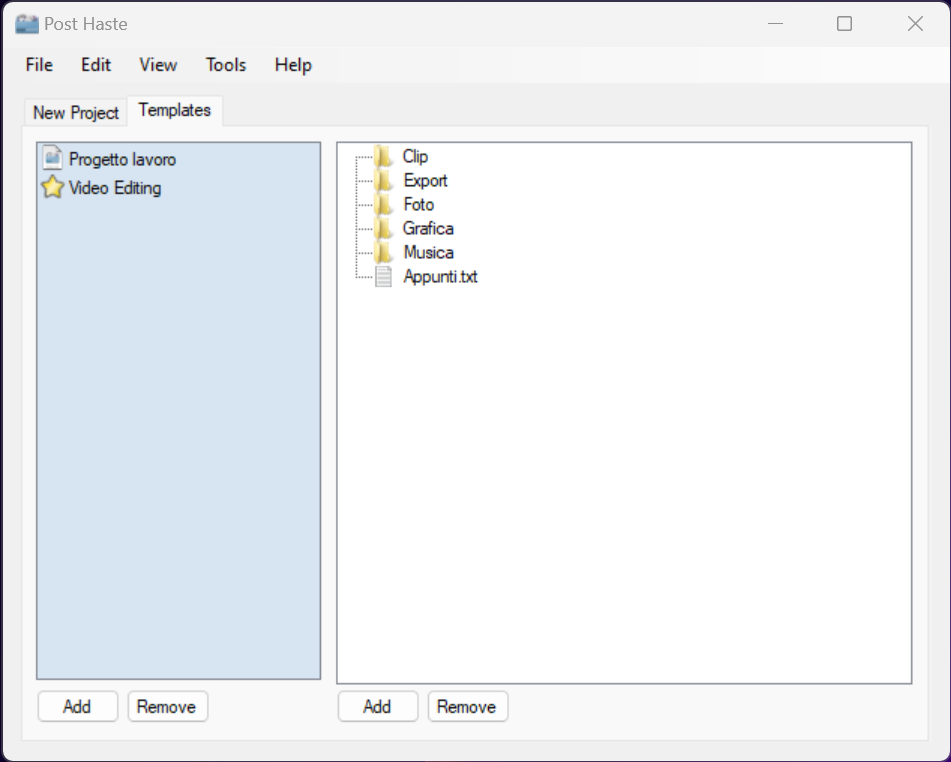Open the View menu
The height and width of the screenshot is (762, 951).
[x=158, y=65]
